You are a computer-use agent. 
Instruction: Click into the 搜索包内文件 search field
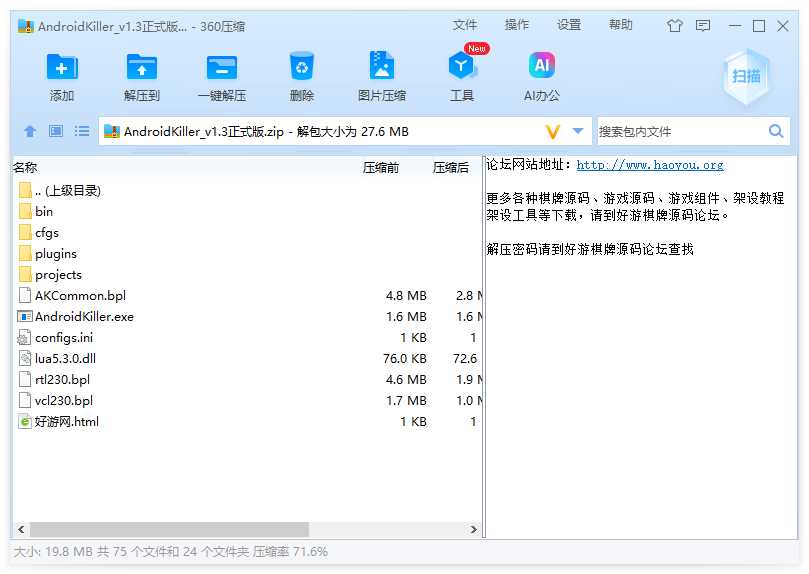[x=681, y=132]
